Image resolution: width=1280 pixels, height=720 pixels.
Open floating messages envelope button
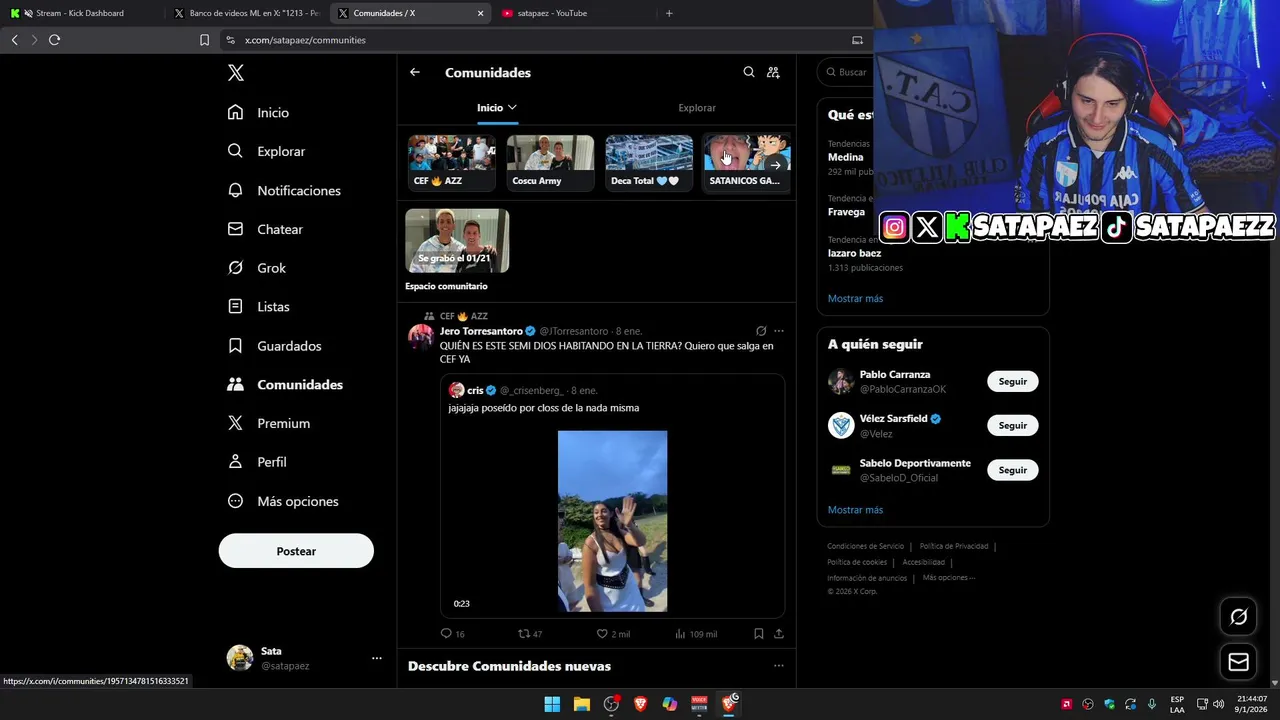[x=1238, y=662]
